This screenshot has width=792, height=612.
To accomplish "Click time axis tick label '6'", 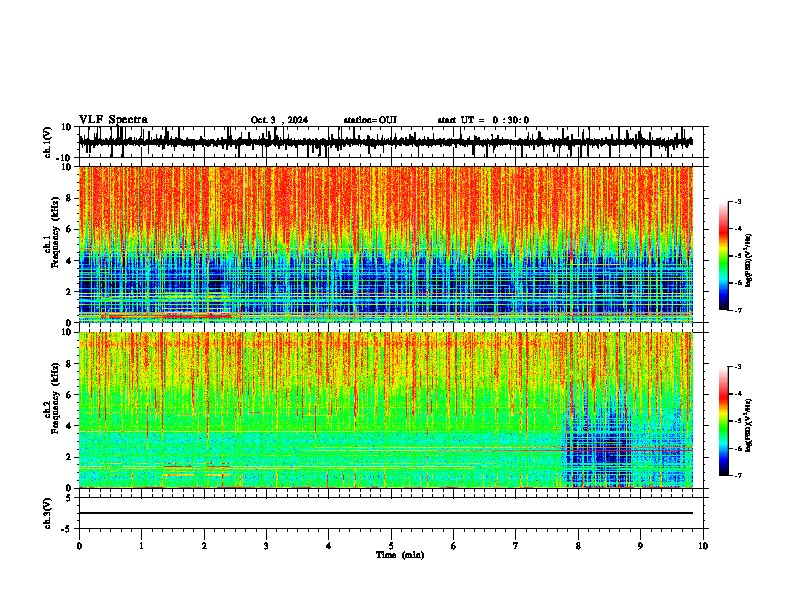I will coord(454,546).
